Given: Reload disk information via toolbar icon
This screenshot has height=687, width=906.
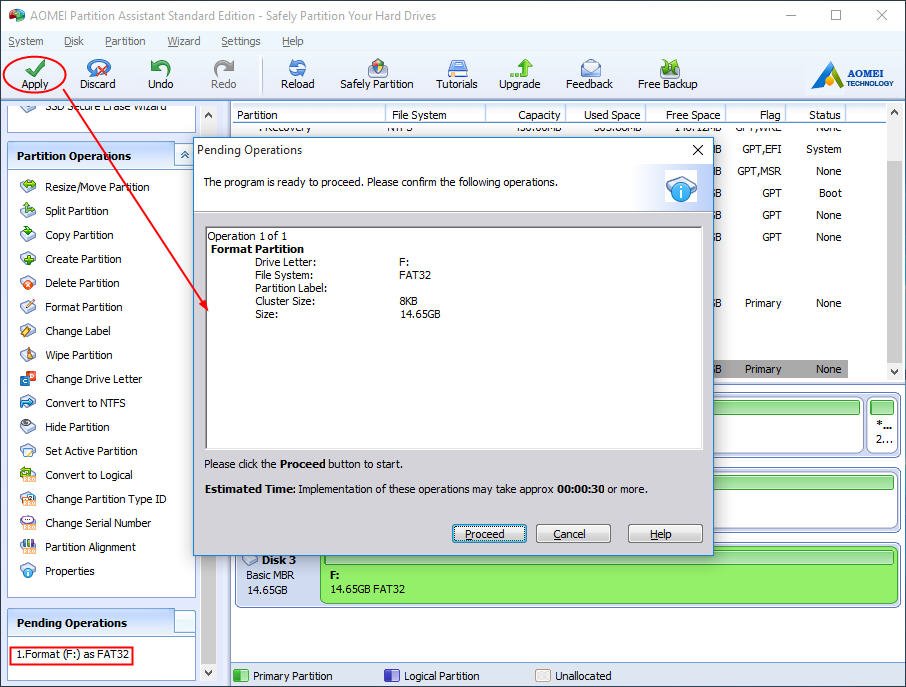Looking at the screenshot, I should pyautogui.click(x=297, y=73).
